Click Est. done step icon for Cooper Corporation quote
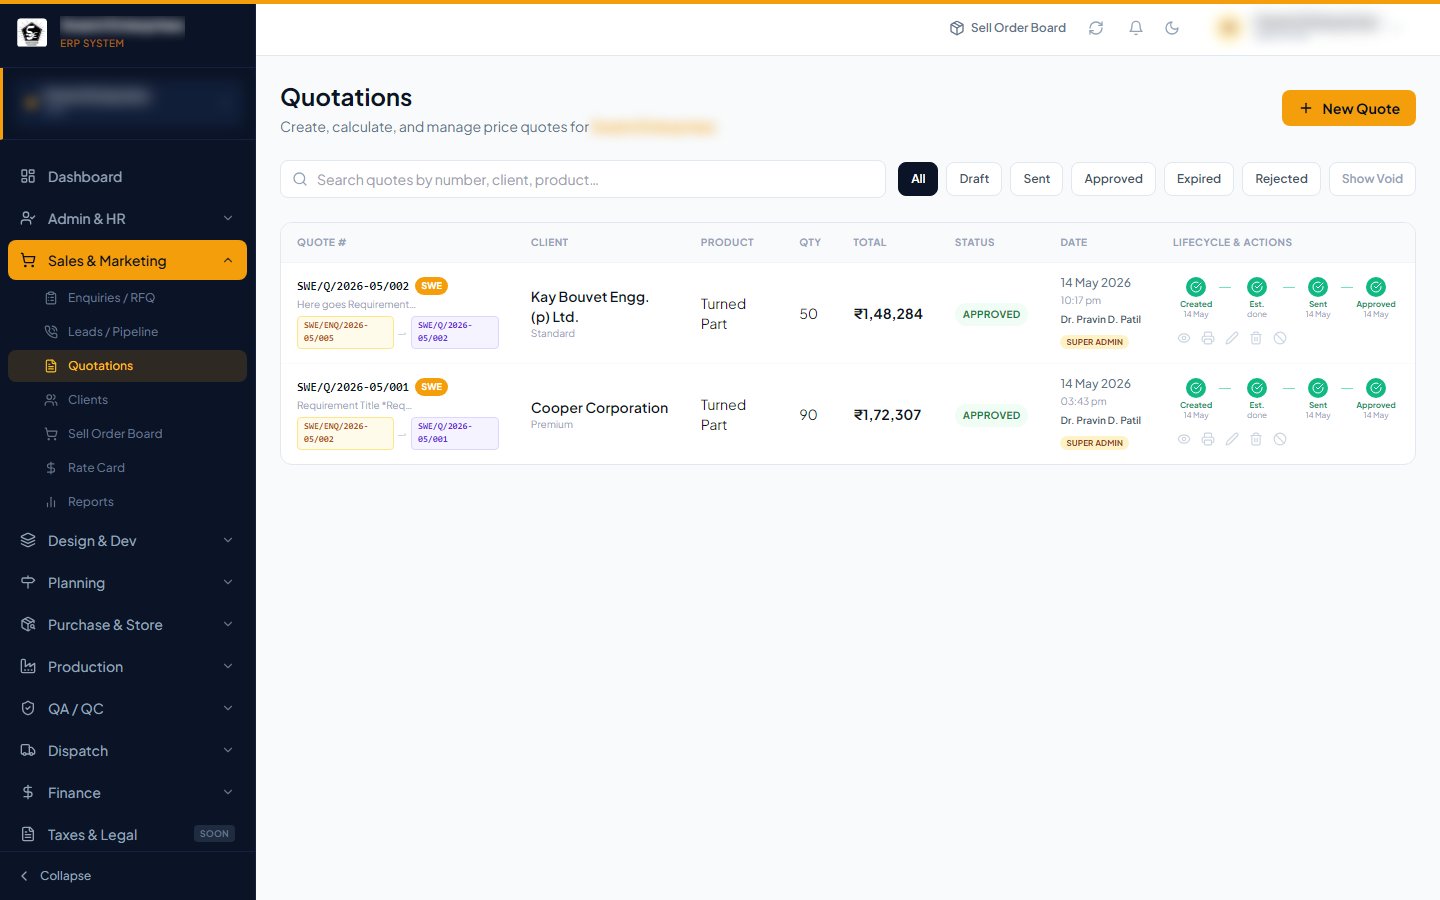The image size is (1440, 900). click(1257, 388)
